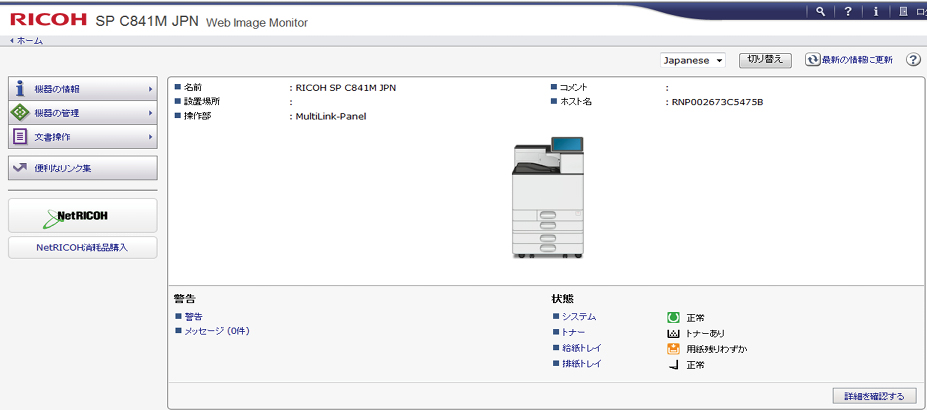Open help via header question mark icon

[847, 12]
